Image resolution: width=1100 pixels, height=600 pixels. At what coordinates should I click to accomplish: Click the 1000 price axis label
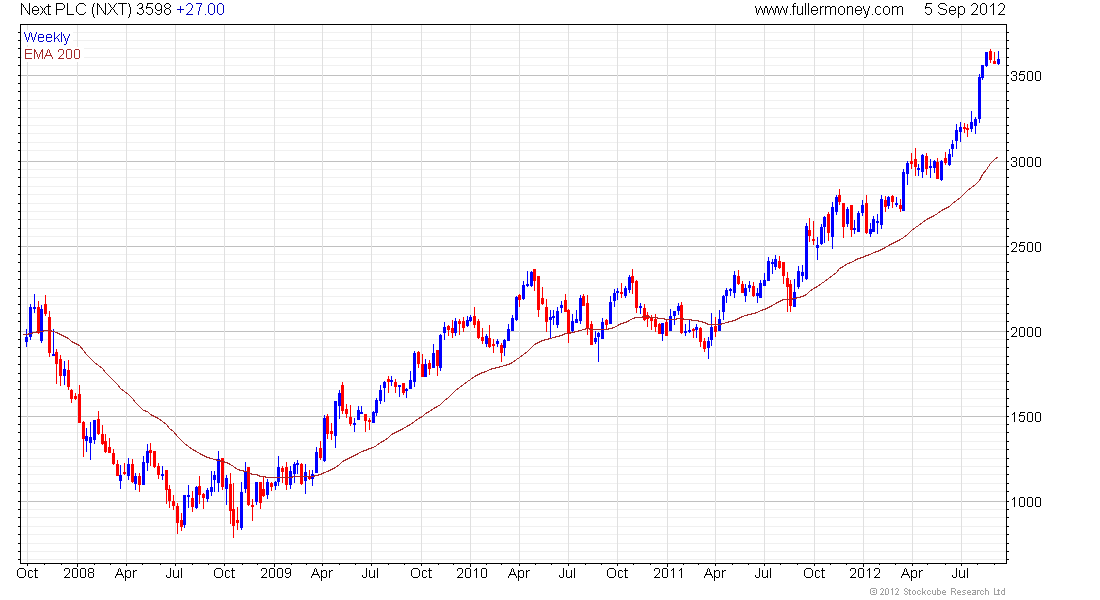click(1026, 502)
